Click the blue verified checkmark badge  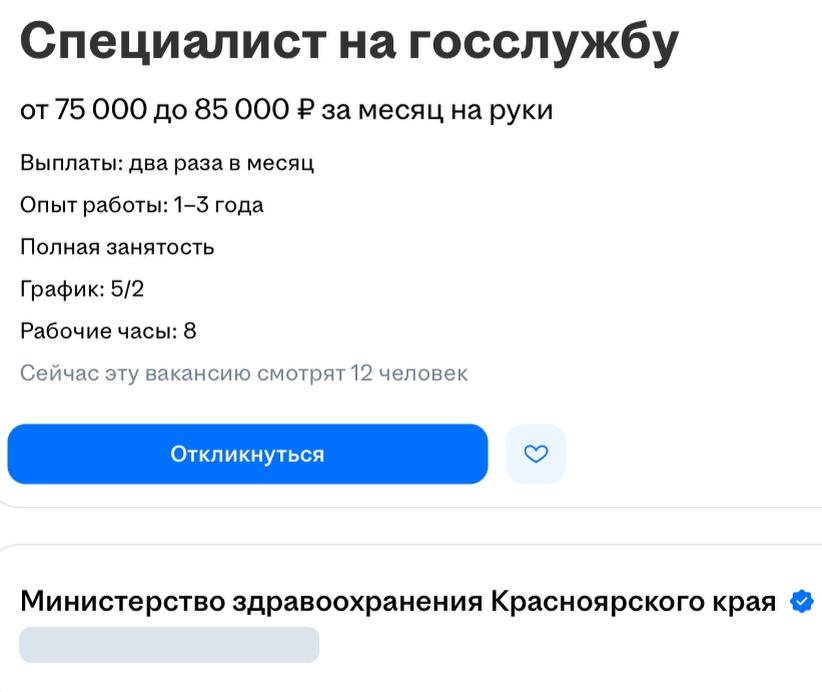[x=801, y=602]
